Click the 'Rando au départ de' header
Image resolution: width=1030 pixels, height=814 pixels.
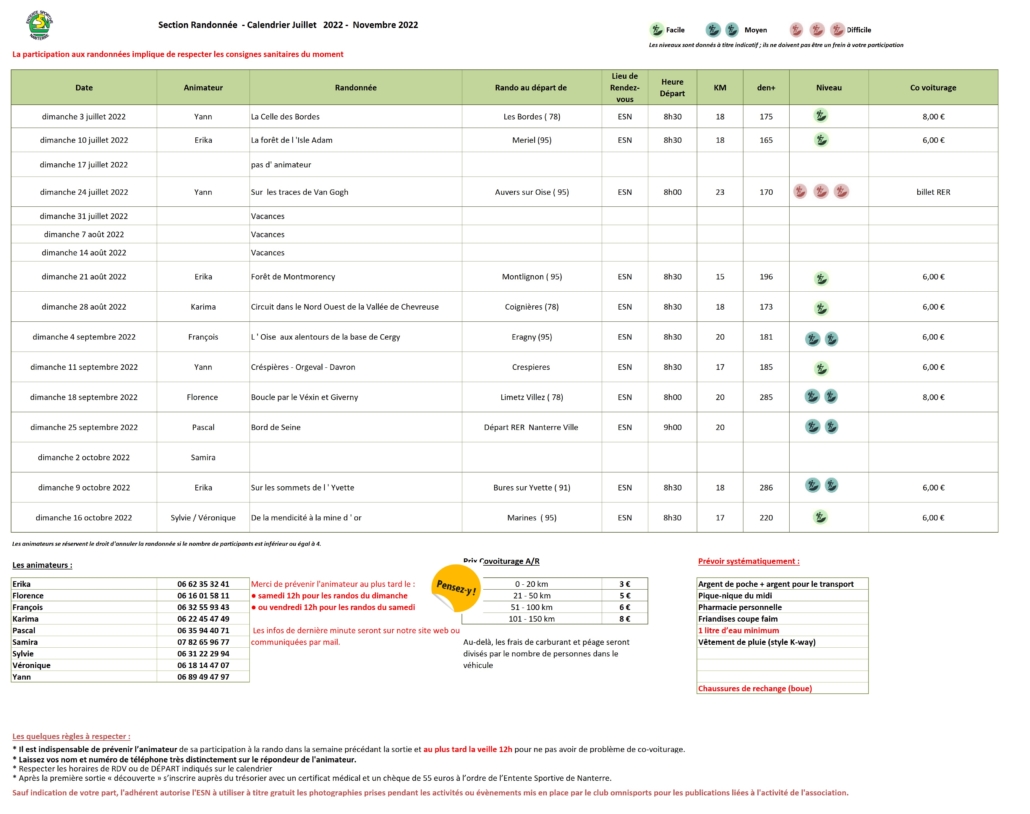pos(531,87)
